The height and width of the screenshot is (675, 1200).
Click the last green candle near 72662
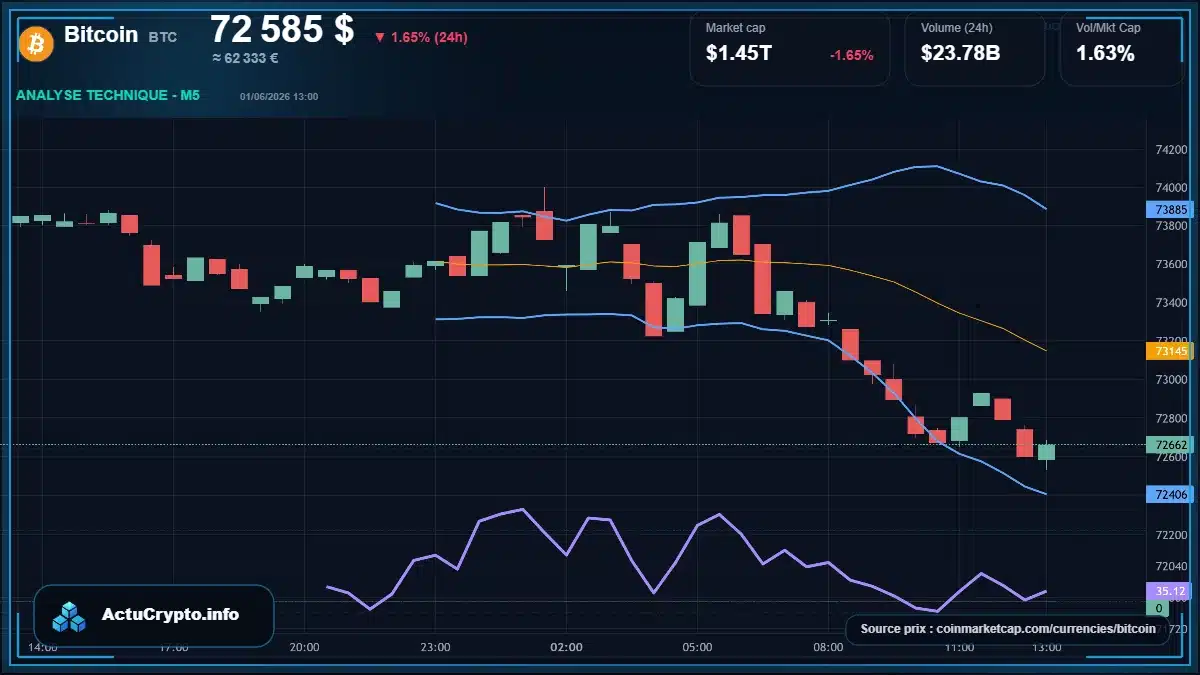pyautogui.click(x=1046, y=452)
